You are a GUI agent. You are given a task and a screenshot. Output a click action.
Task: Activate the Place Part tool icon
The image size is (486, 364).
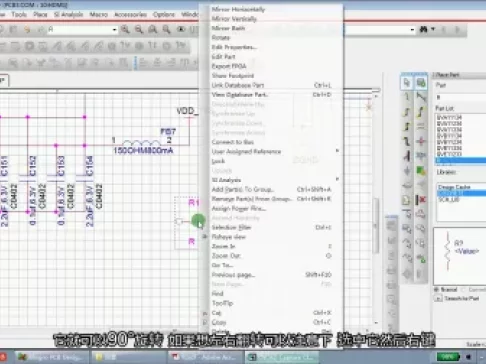pos(421,83)
